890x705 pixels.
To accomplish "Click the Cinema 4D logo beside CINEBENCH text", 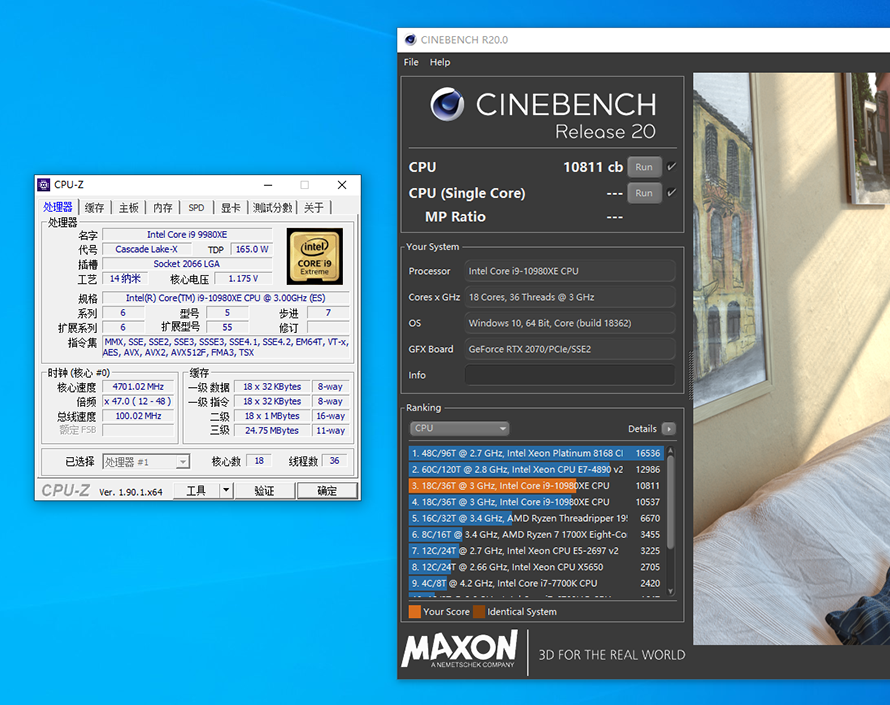I will [447, 105].
